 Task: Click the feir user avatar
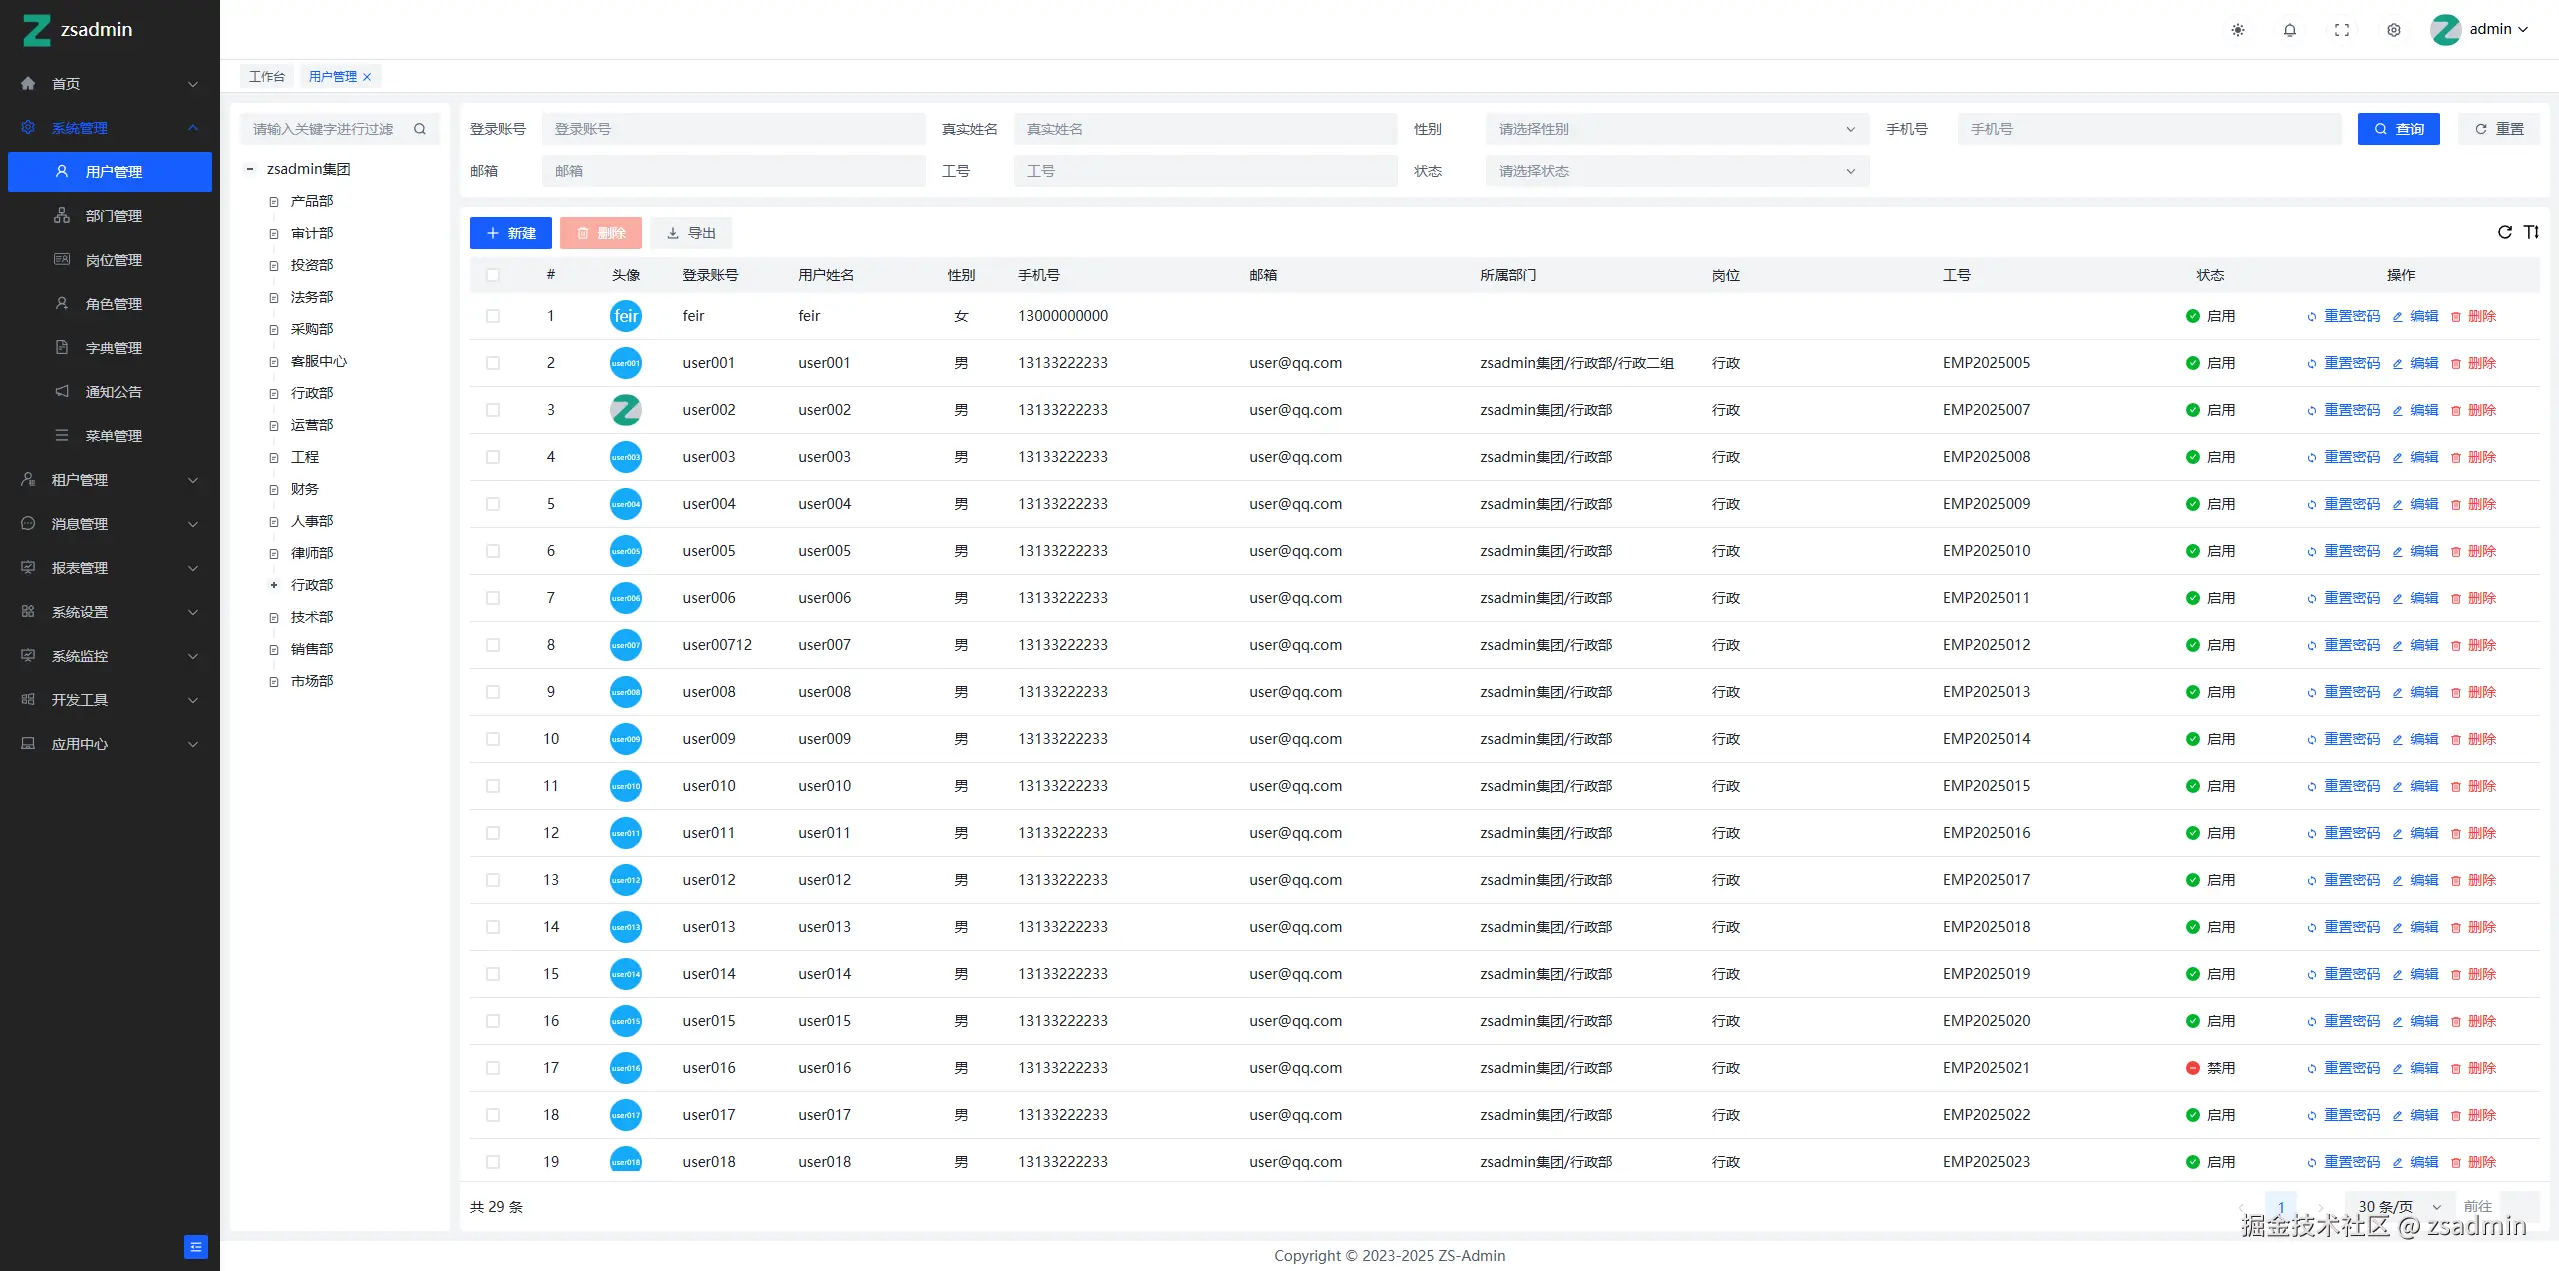point(626,316)
